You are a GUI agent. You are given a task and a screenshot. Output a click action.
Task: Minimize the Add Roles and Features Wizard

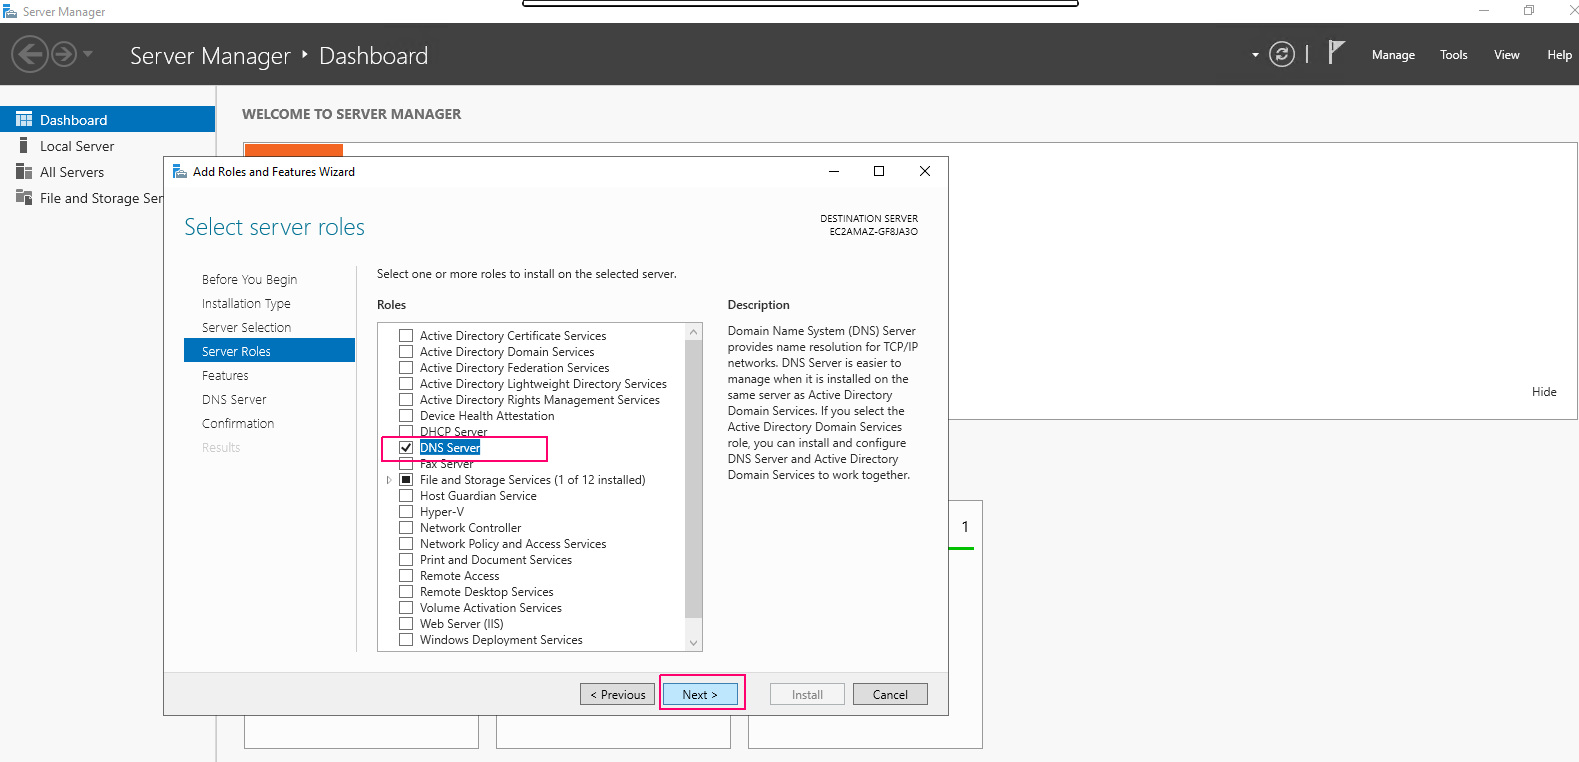(x=834, y=171)
